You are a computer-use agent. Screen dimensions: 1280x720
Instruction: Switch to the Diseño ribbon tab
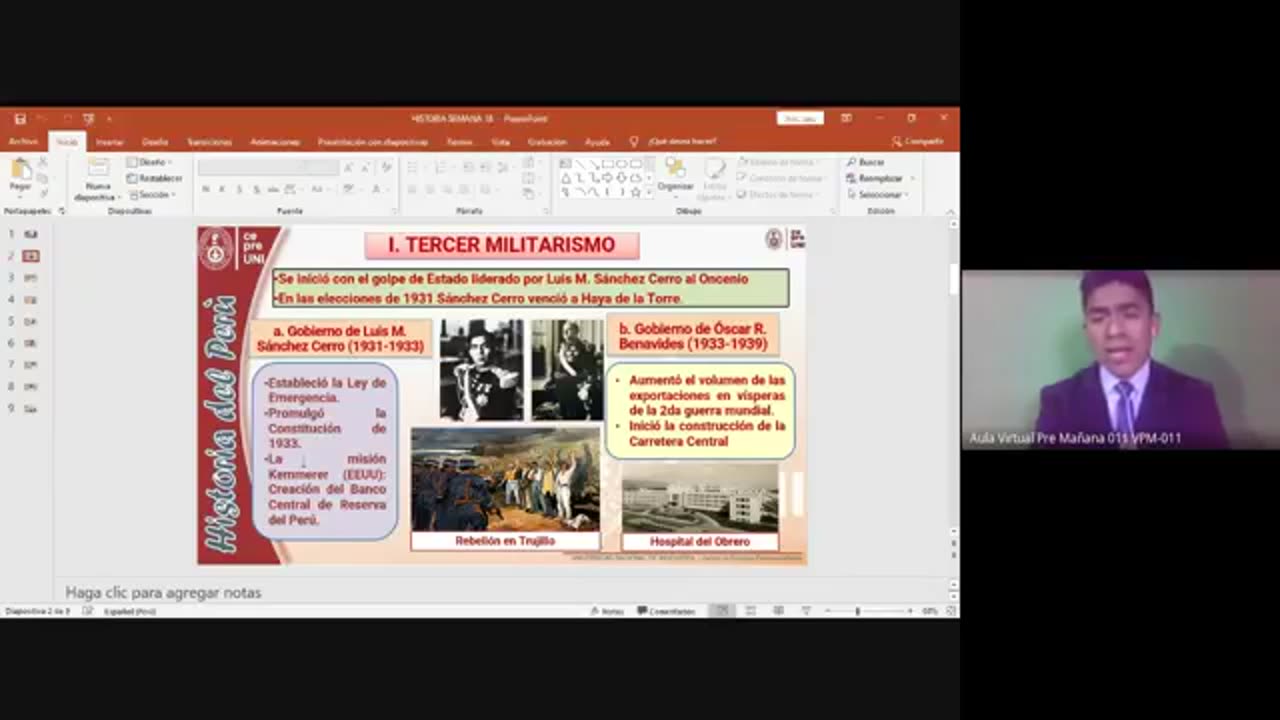155,142
